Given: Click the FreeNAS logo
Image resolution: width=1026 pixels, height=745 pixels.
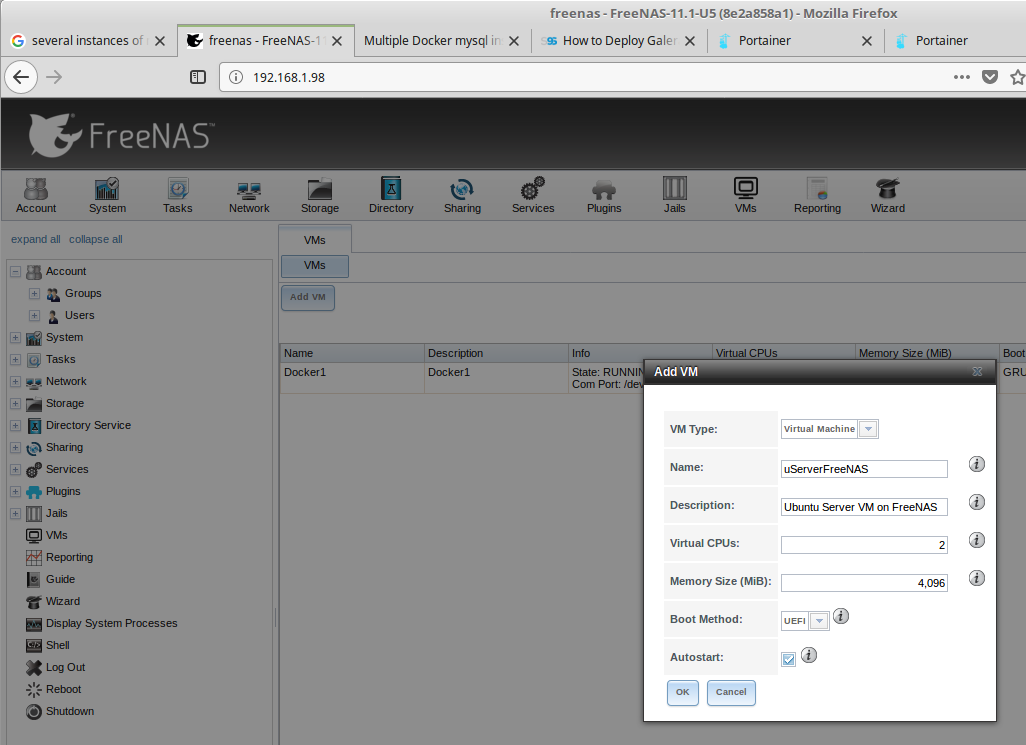Looking at the screenshot, I should tap(120, 135).
